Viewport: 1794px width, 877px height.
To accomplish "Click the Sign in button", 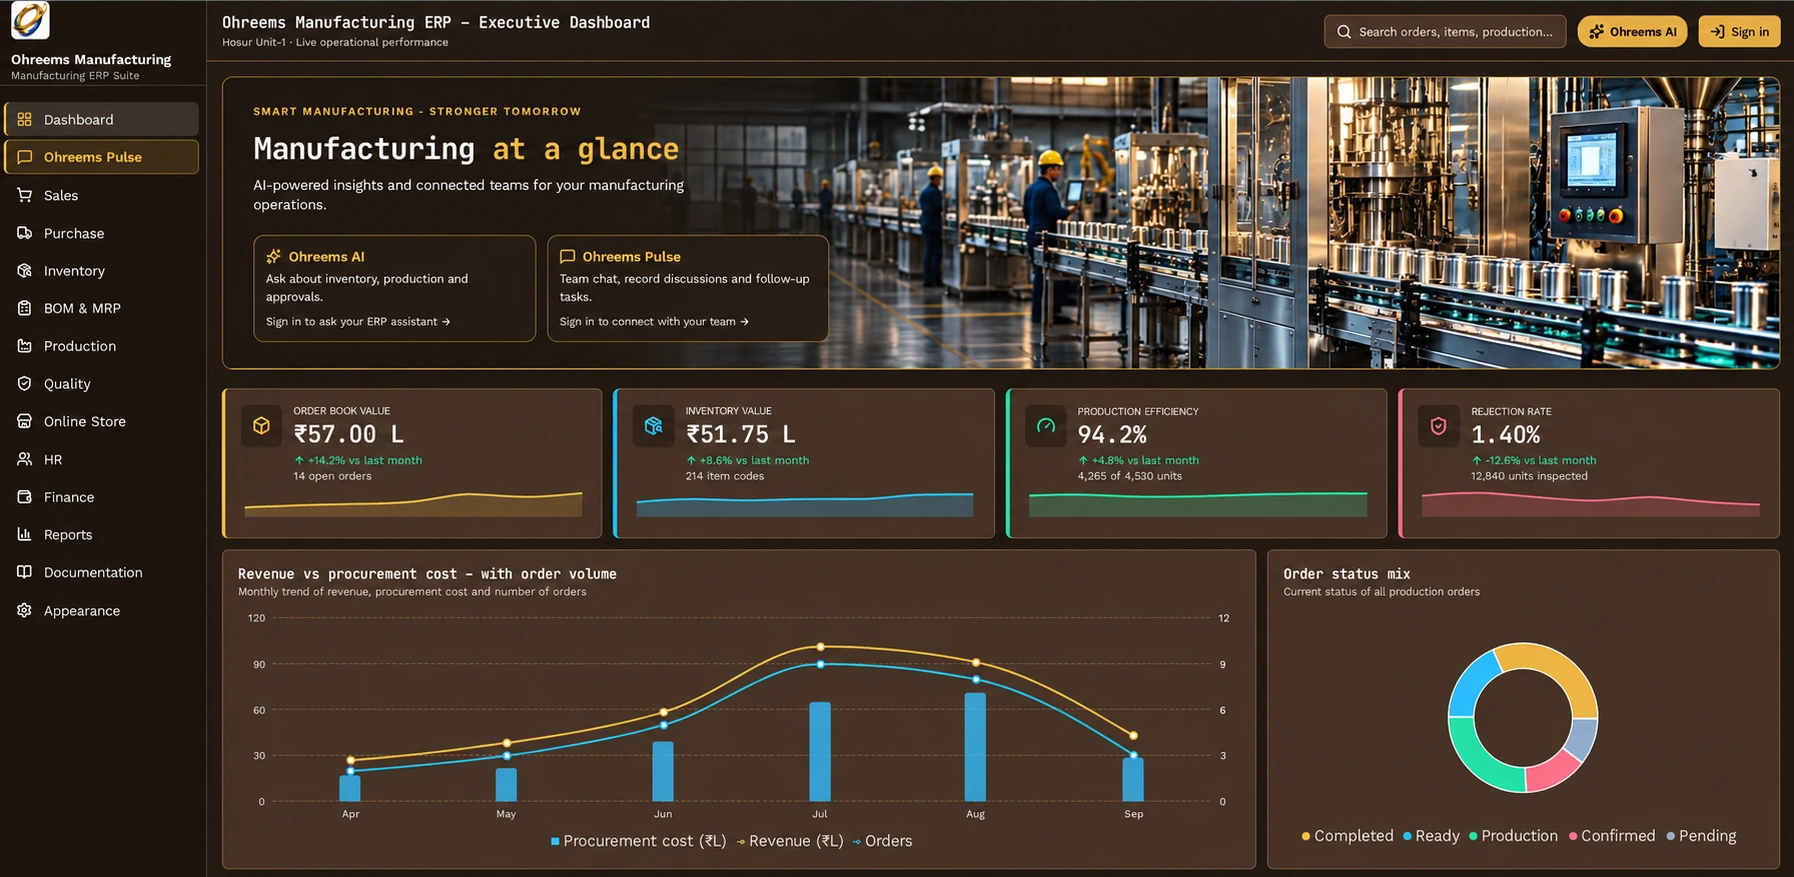I will (1739, 32).
